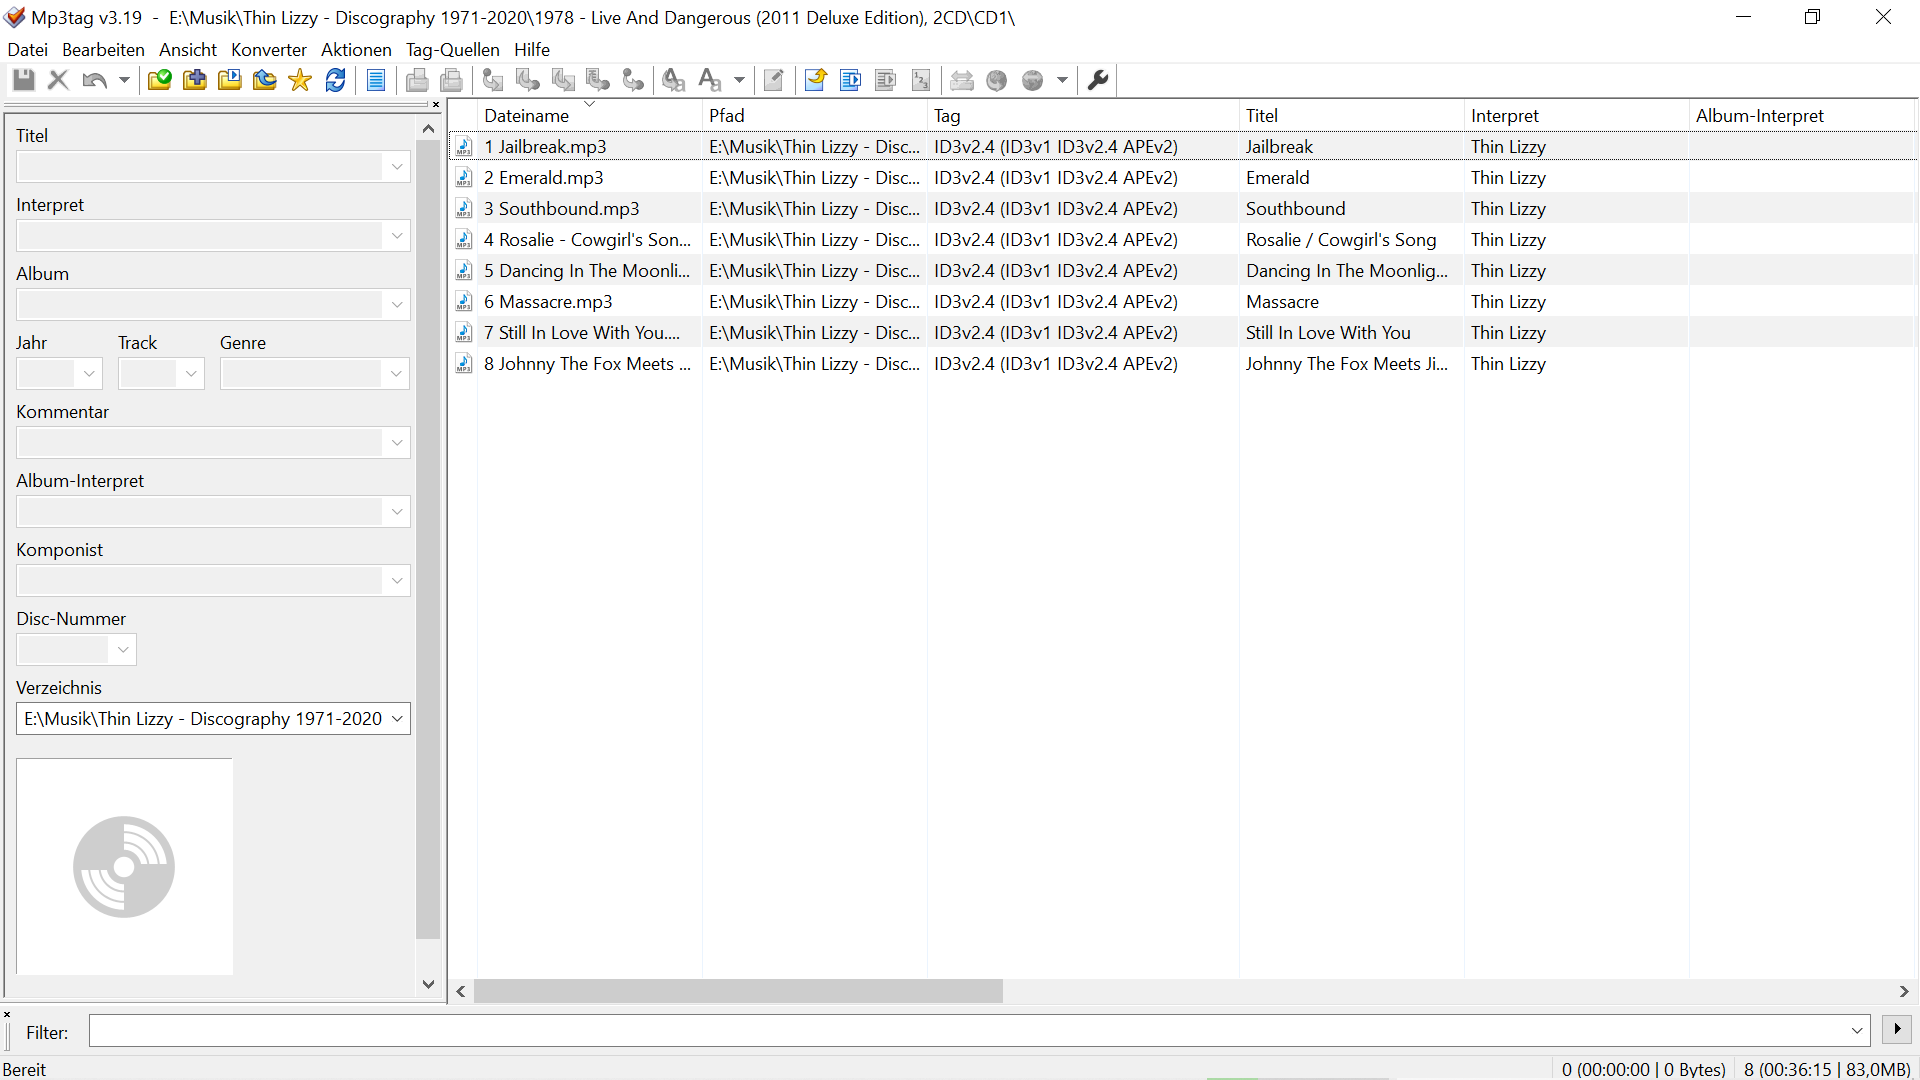Click the gray numbered page 123 icon

click(921, 80)
